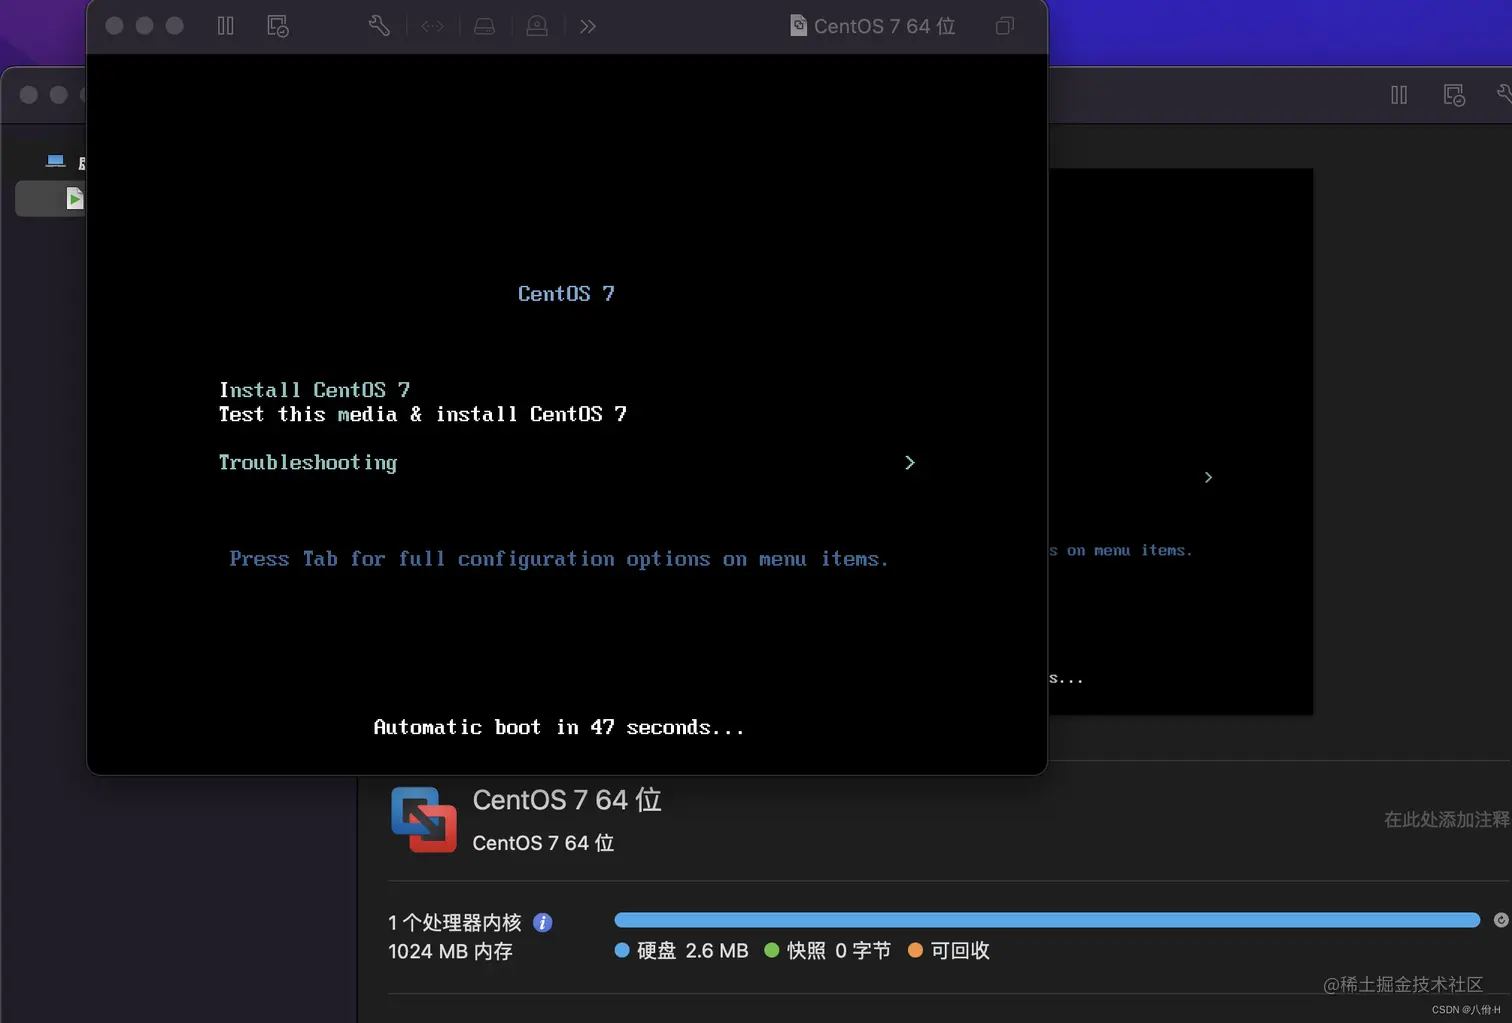Screen dimensions: 1512x1023
Task: Open snapshots in the front VM window toolbar
Action: (278, 26)
